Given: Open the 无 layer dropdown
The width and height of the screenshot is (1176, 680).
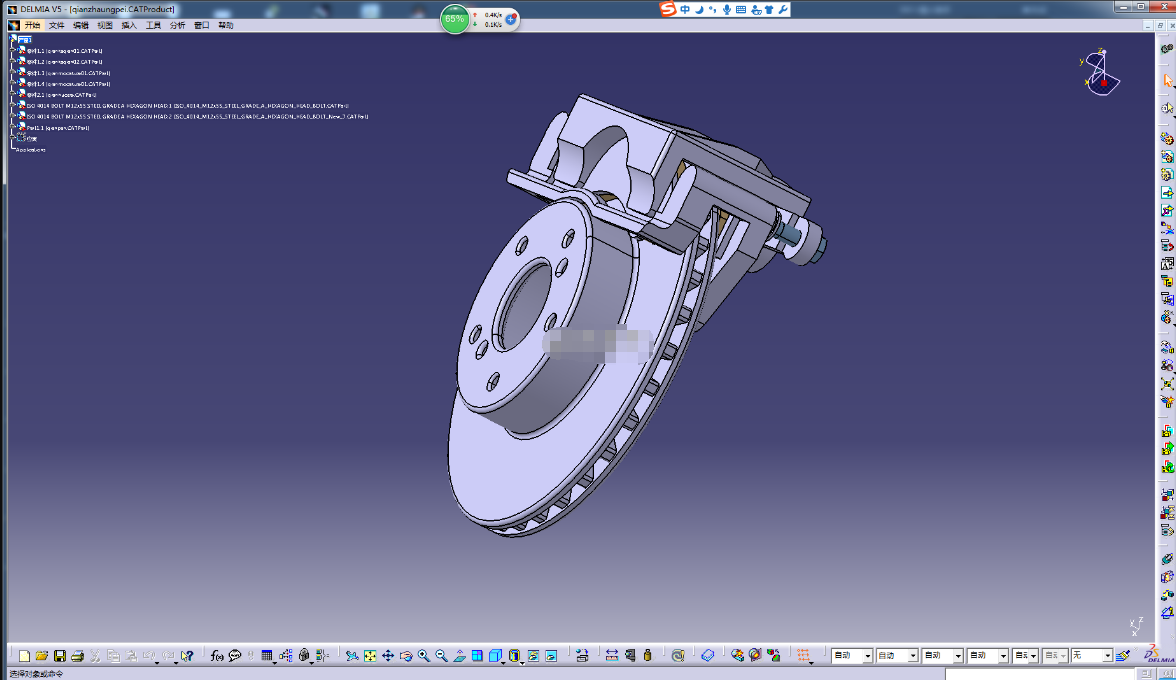Looking at the screenshot, I should point(1091,656).
